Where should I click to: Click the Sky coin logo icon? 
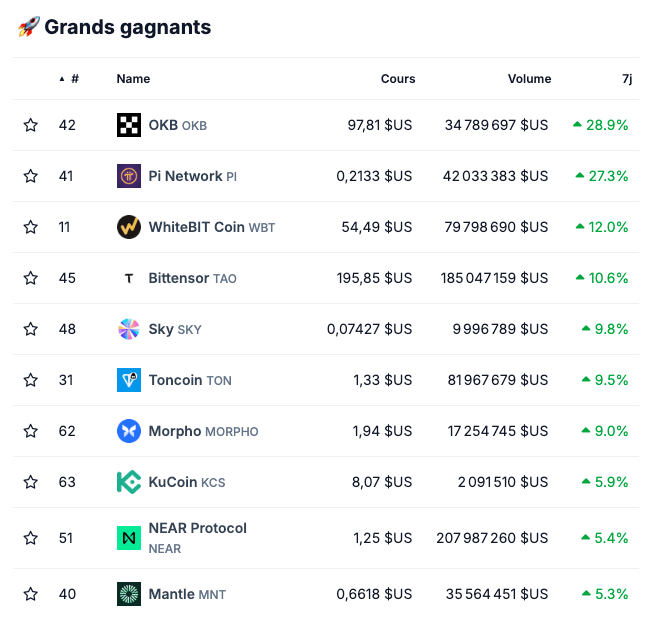(129, 329)
